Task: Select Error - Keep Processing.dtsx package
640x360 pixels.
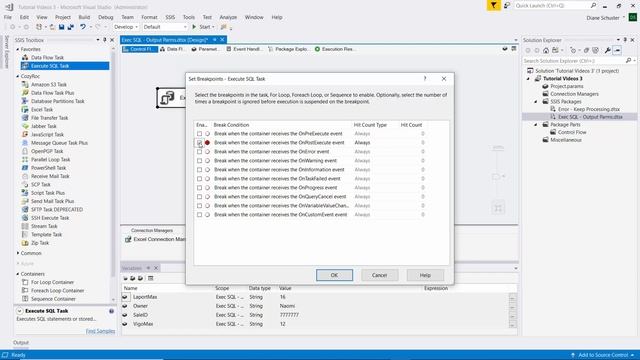Action: 589,109
